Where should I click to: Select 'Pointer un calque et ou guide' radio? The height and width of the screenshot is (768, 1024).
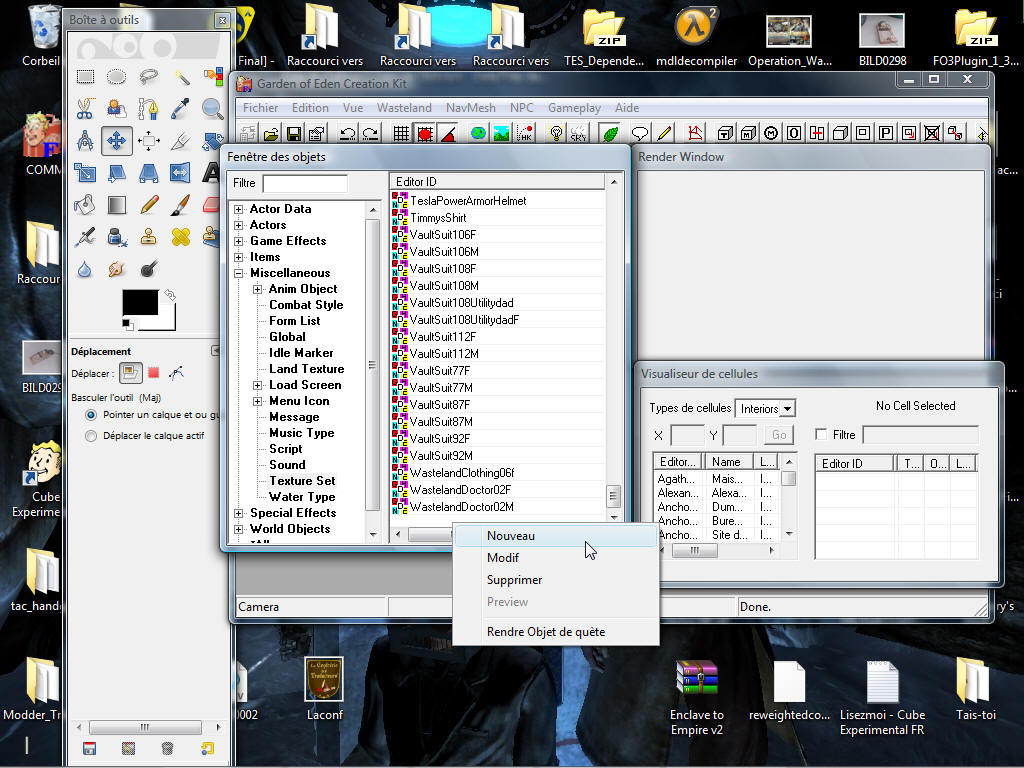click(91, 415)
